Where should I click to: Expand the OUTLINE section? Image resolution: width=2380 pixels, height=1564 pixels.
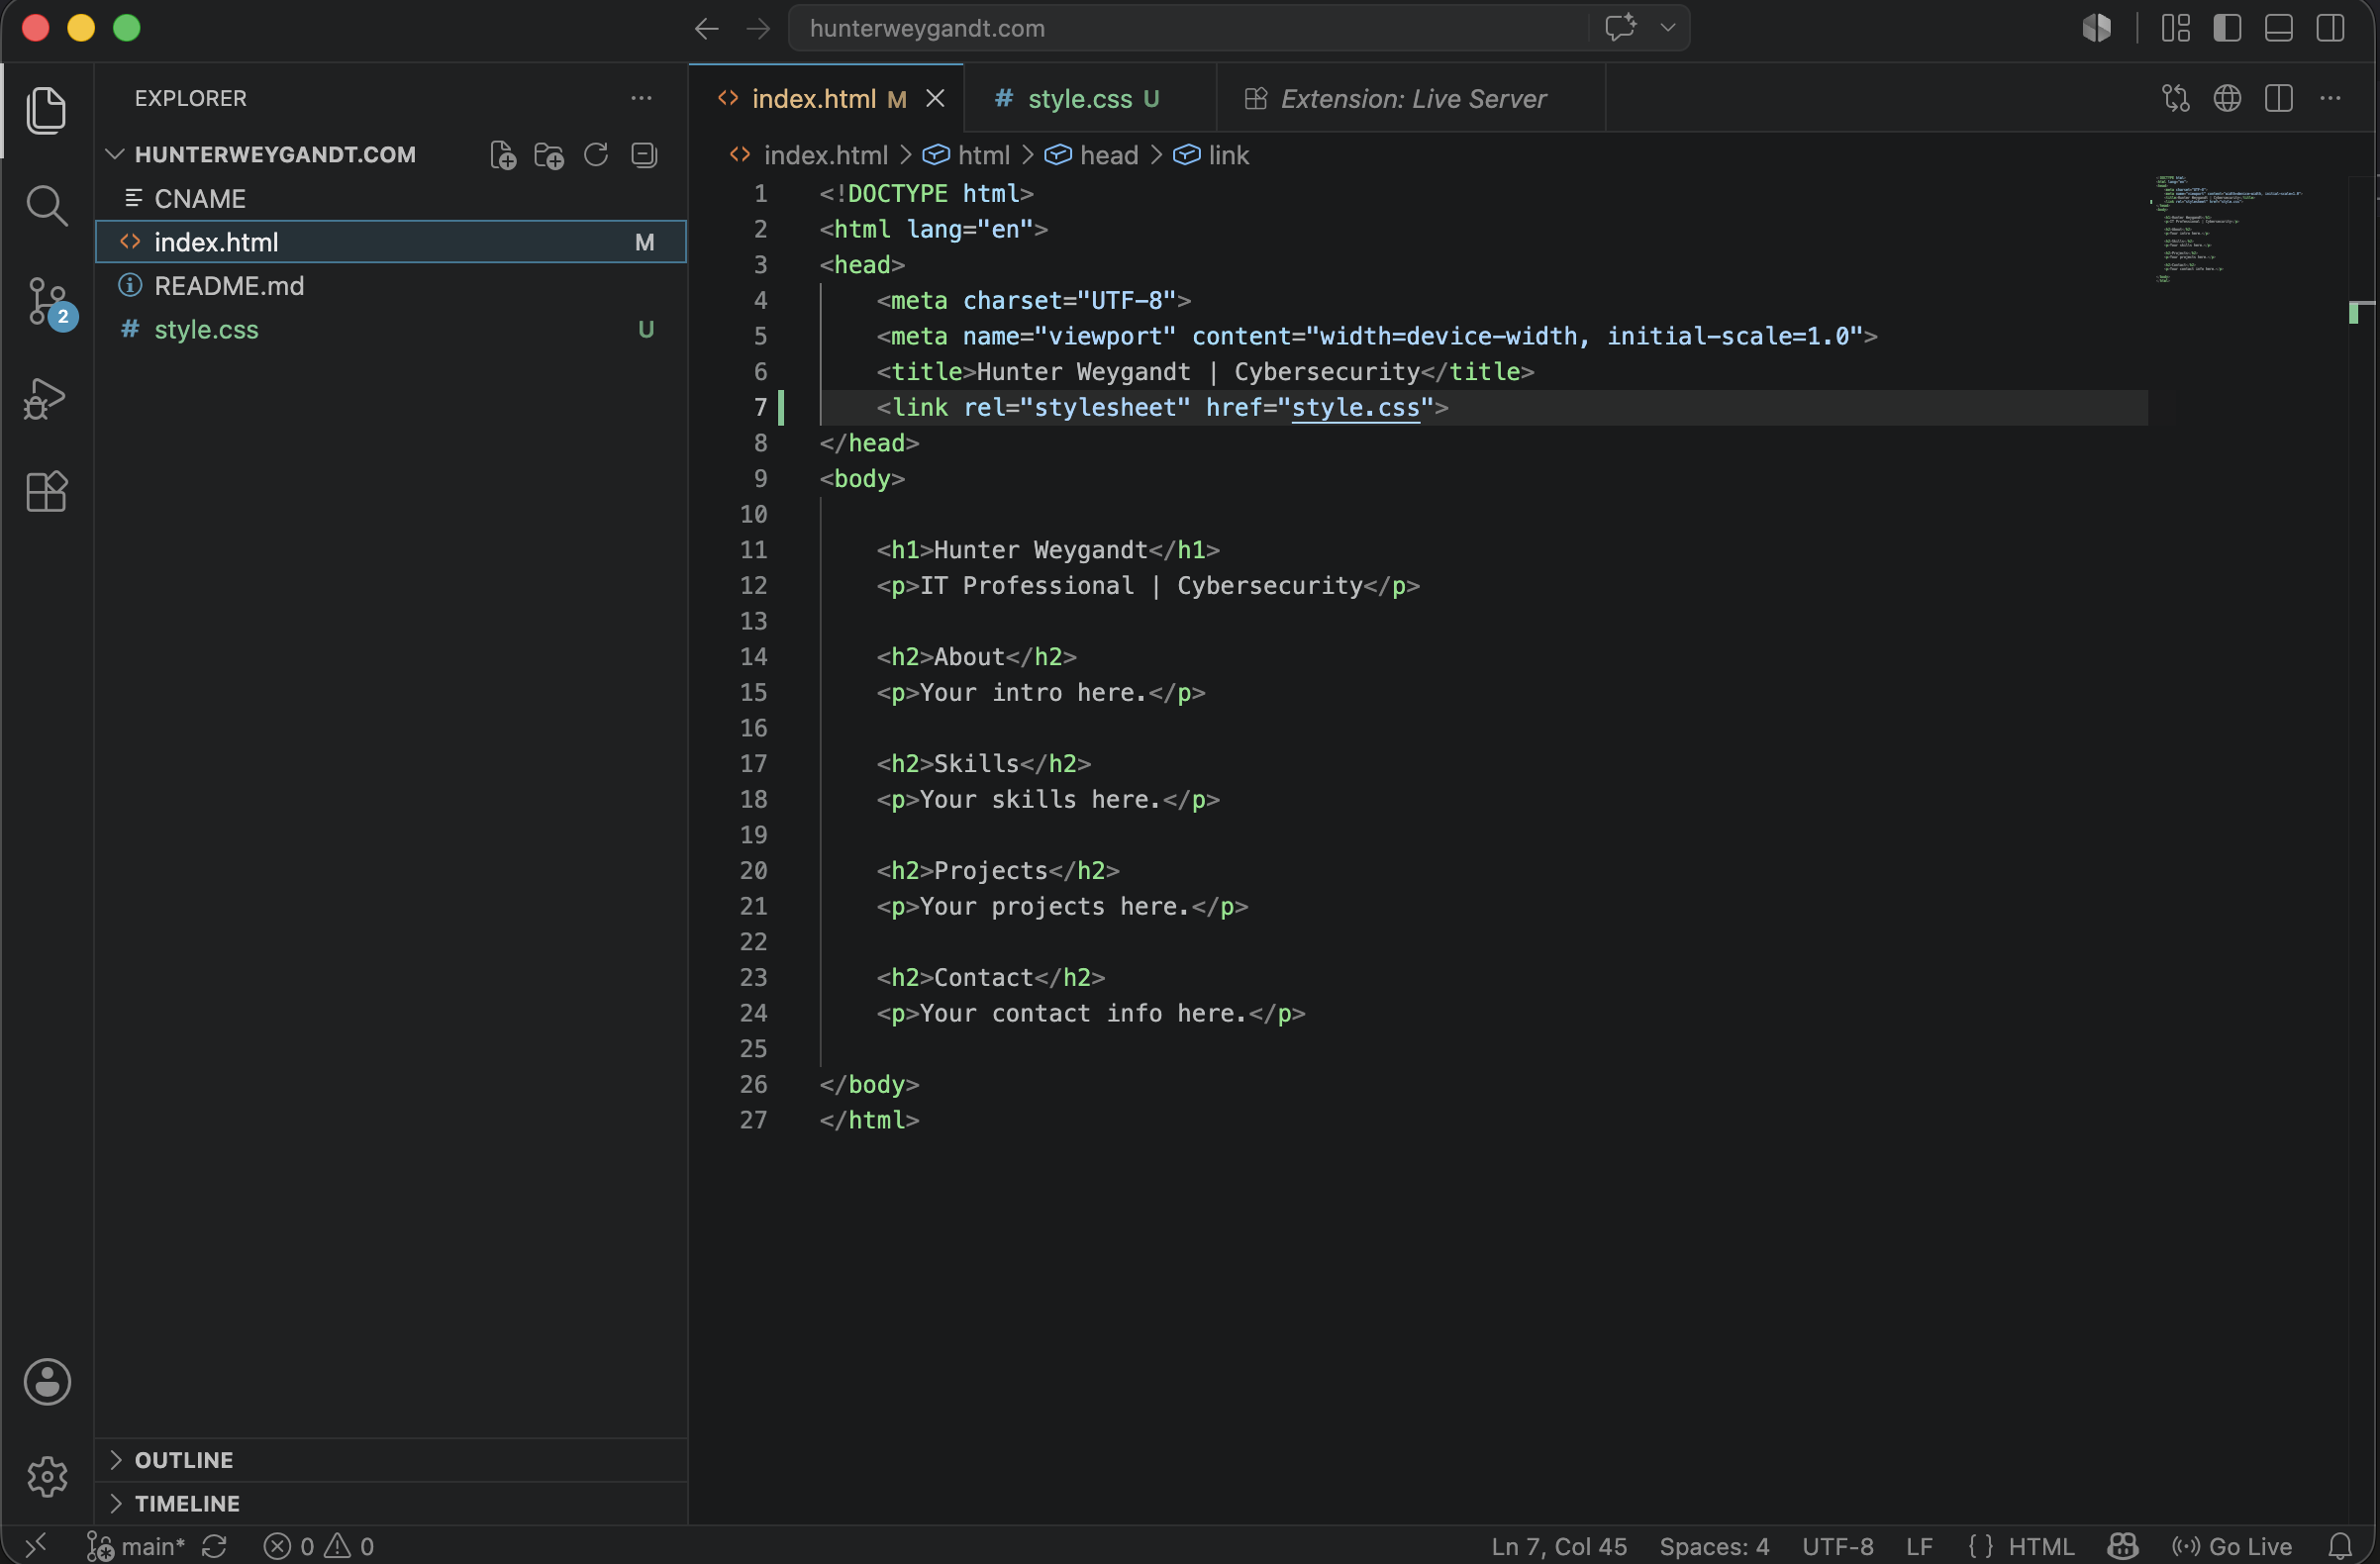pos(391,1459)
